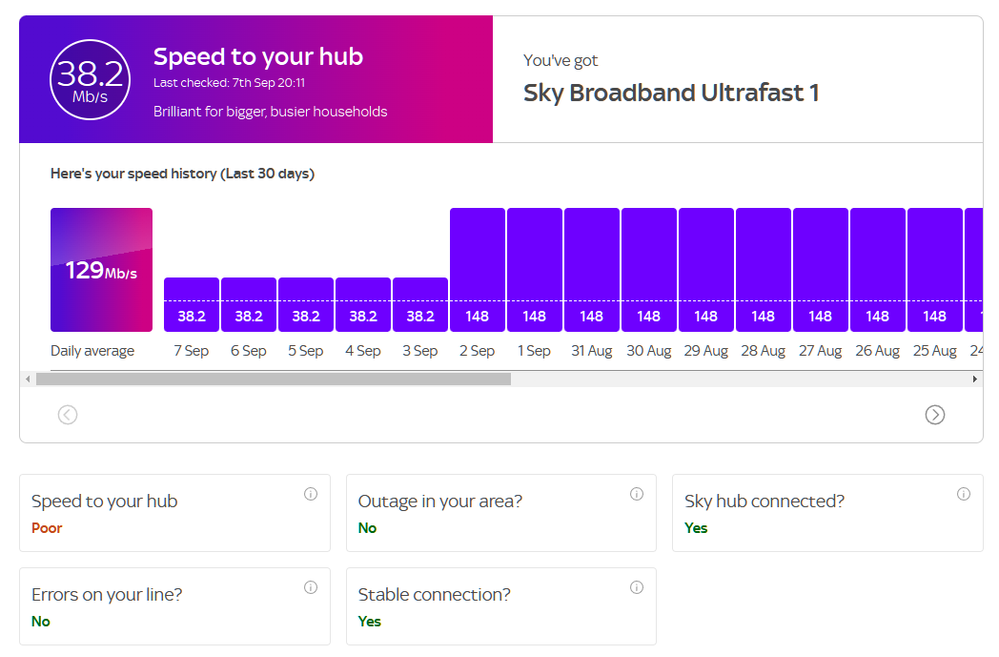Open the Speed to your hub Poor card
999x657 pixels.
coord(174,513)
